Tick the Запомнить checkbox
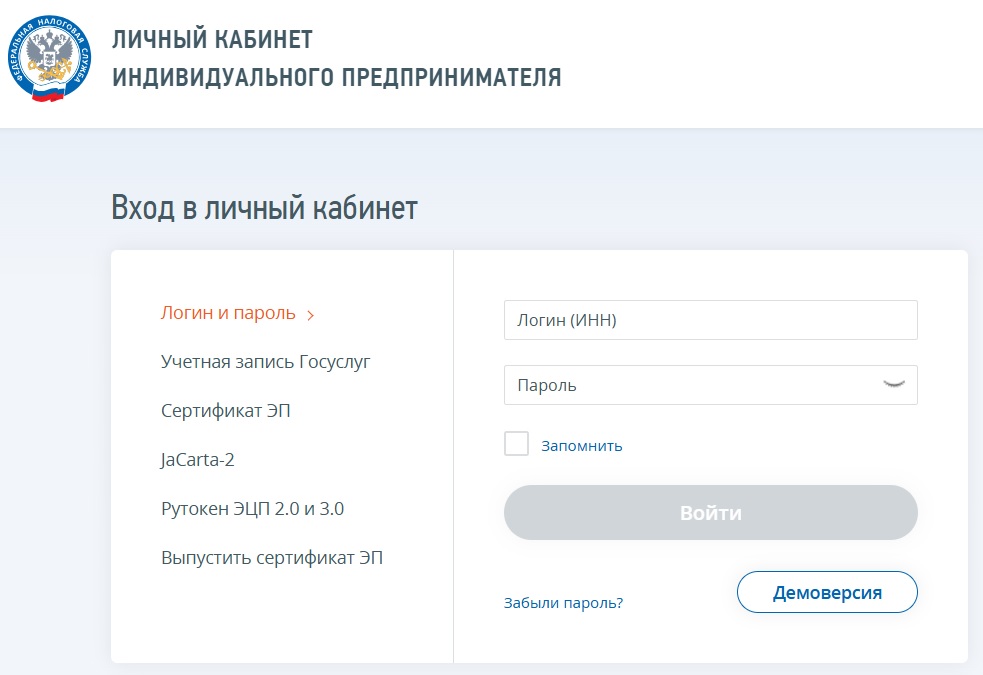This screenshot has width=983, height=675. [516, 444]
